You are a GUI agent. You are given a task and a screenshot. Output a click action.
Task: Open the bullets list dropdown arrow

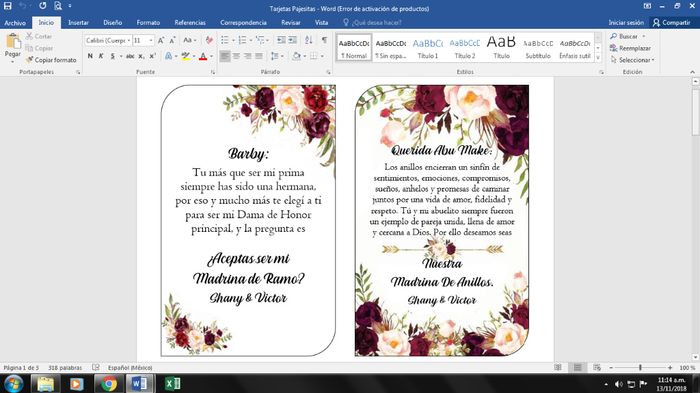pos(233,41)
